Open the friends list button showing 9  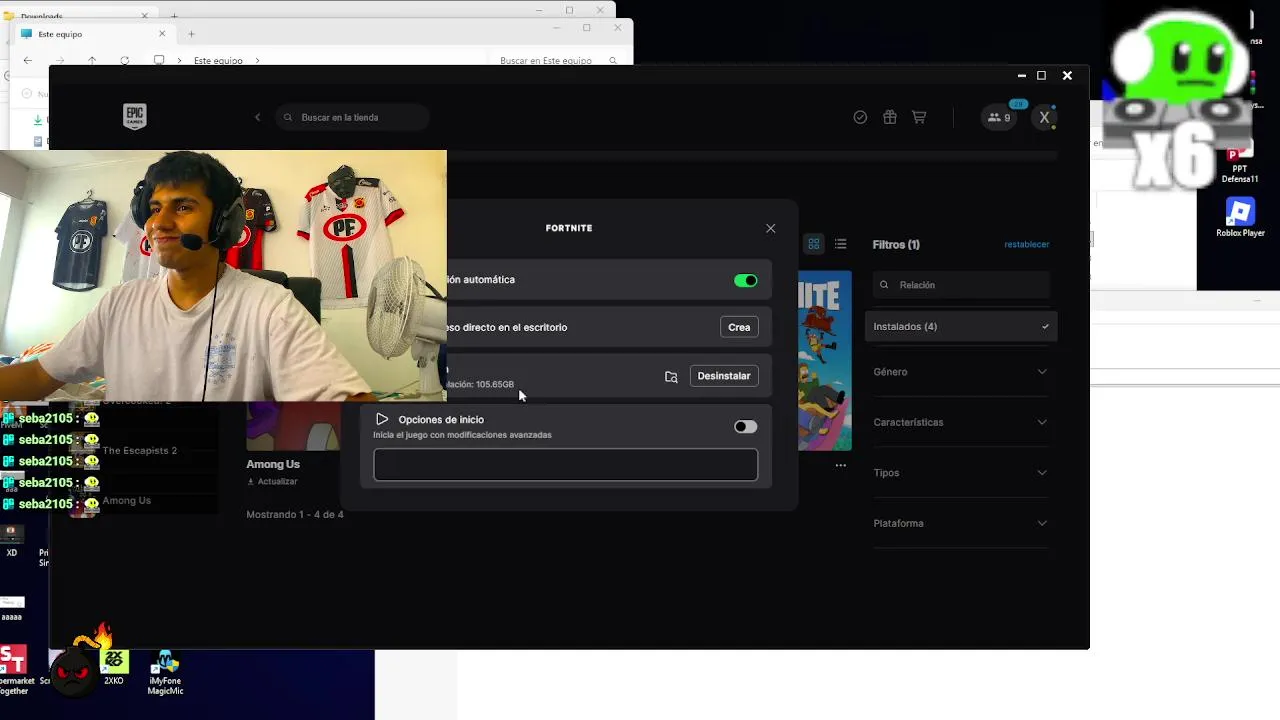999,117
